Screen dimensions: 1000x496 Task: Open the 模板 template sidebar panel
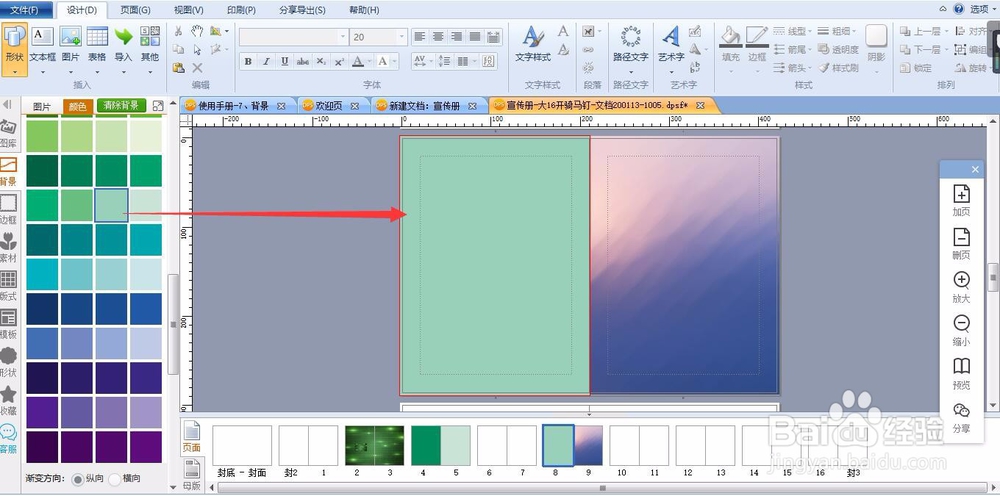coord(8,325)
